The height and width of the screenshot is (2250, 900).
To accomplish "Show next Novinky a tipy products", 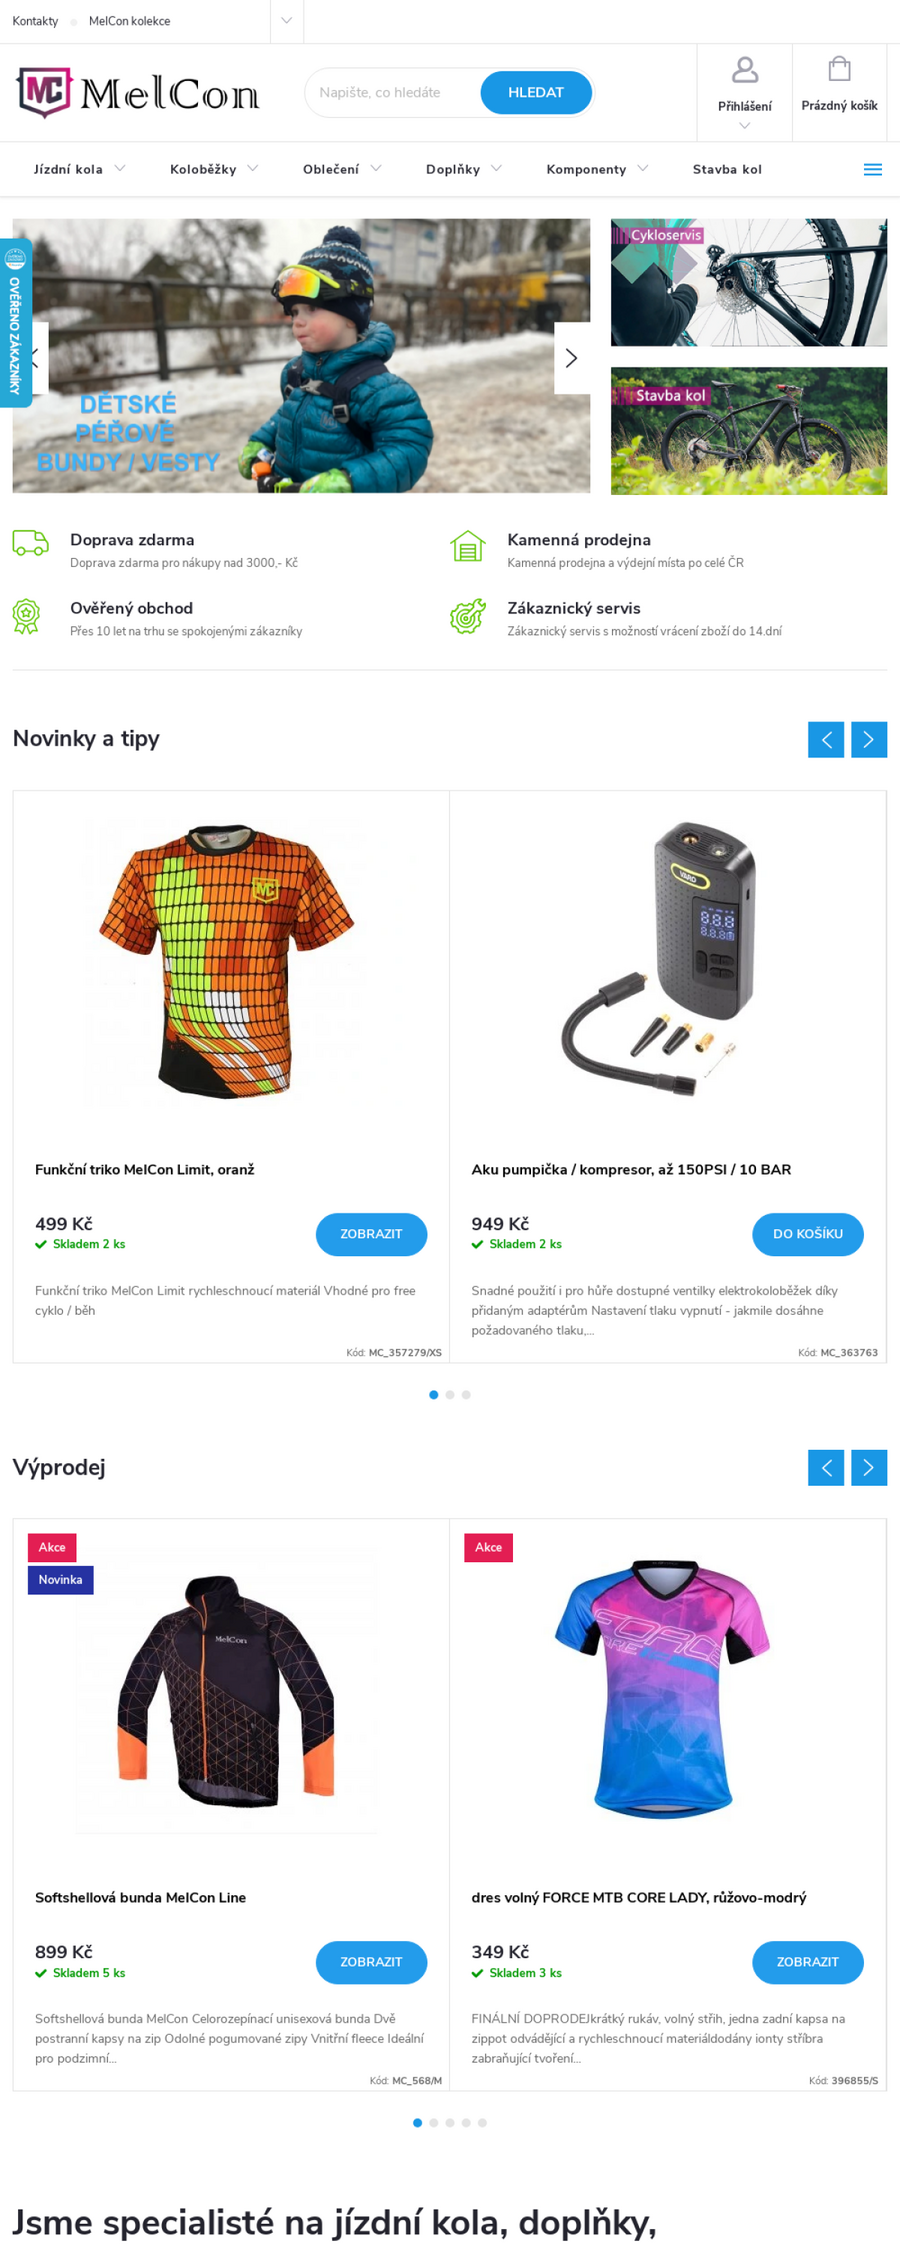I will (x=869, y=740).
